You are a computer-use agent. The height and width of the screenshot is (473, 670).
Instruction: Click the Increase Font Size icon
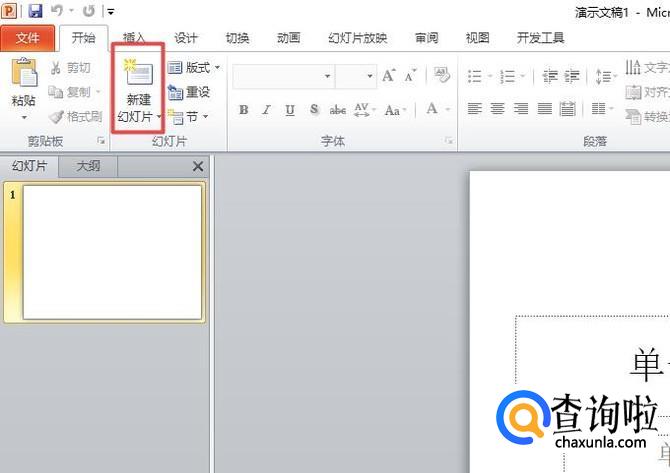[389, 75]
